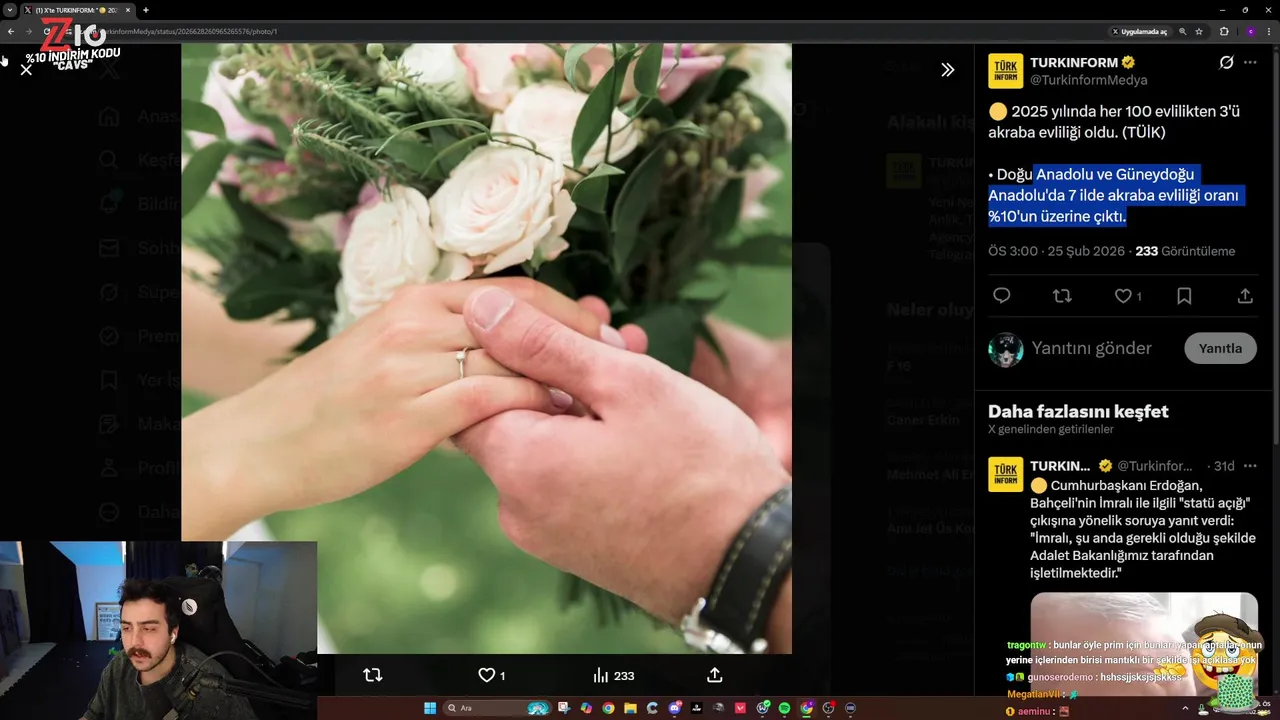Bookmark this page with the star icon
The height and width of the screenshot is (720, 1280).
coord(1199,31)
